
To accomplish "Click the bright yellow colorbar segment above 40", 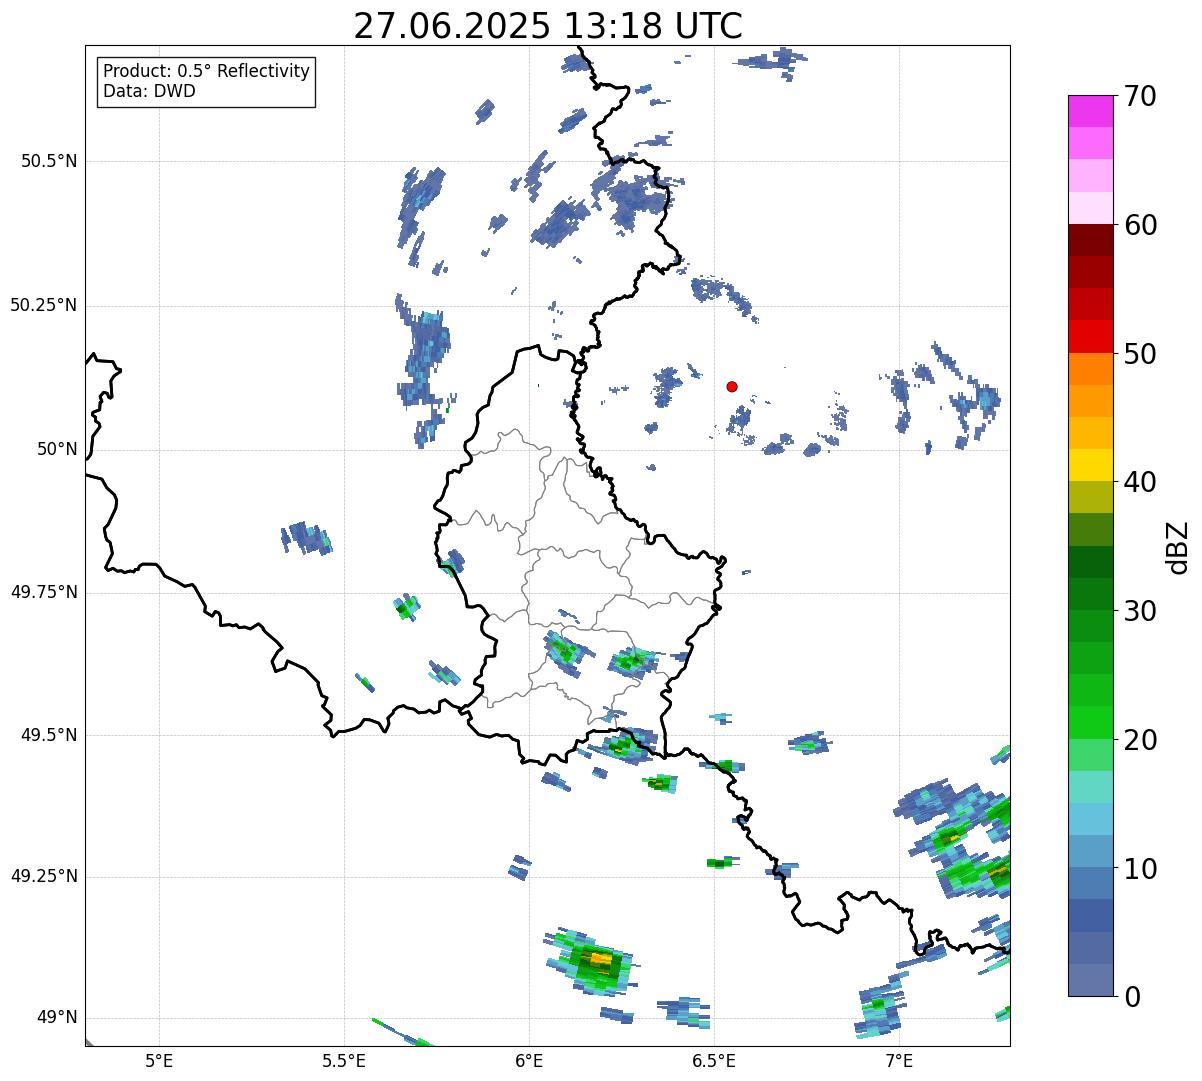I will (1091, 465).
